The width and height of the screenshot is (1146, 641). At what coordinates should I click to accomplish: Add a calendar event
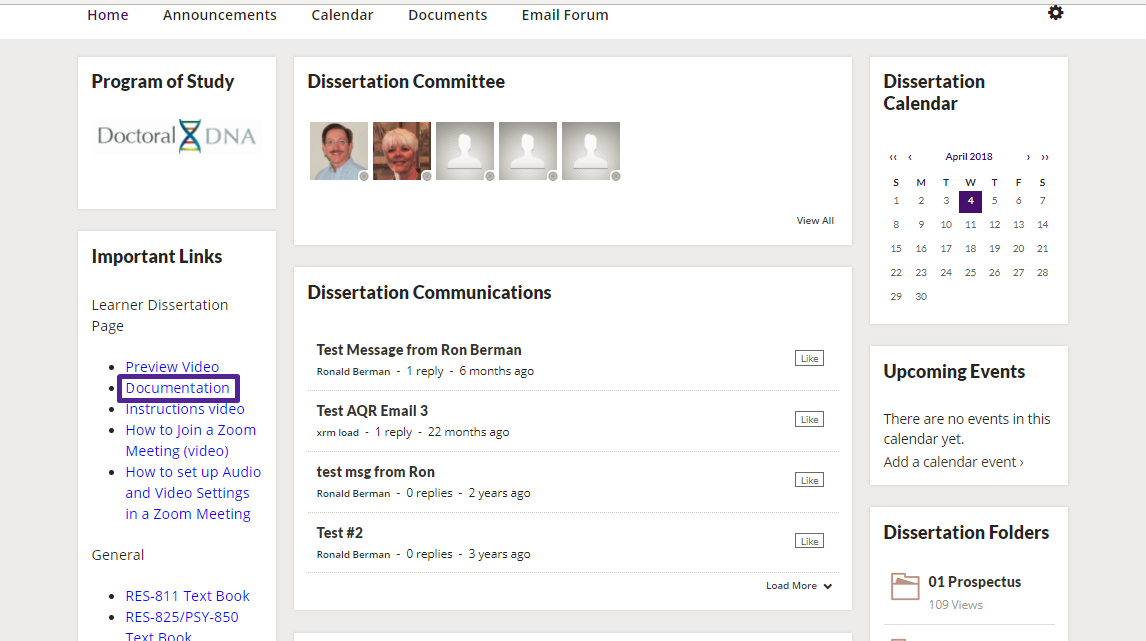953,462
